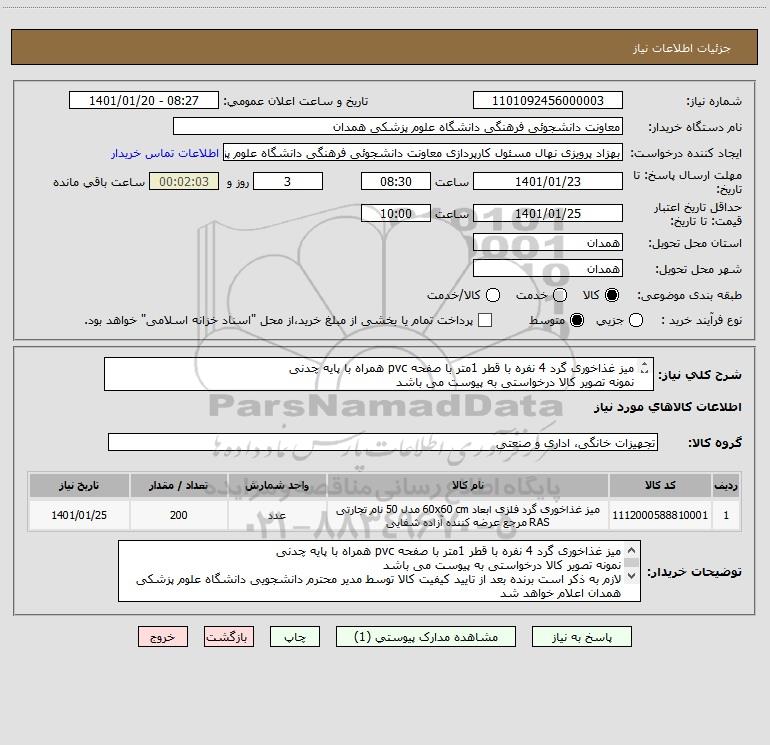Click the نام دستگاه خریدار field
The image size is (770, 745).
pyautogui.click(x=398, y=127)
